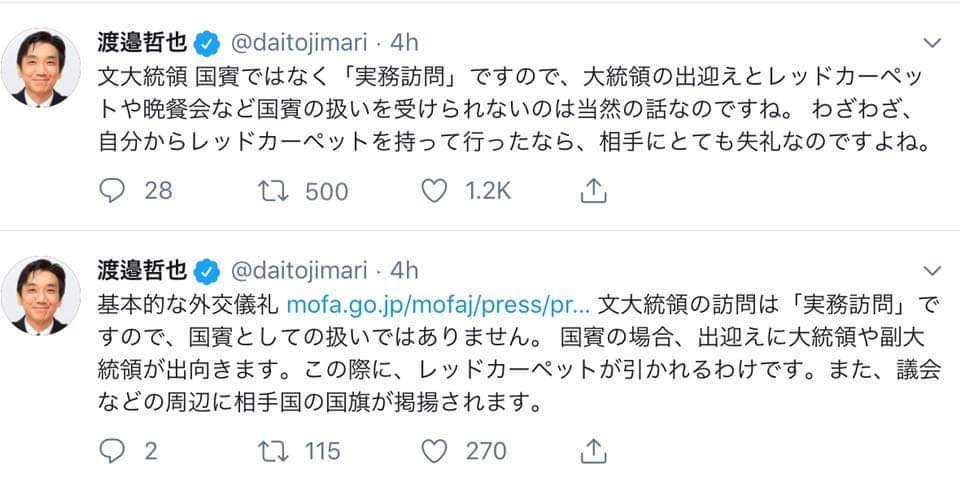Image resolution: width=960 pixels, height=482 pixels.
Task: Open 渡邉哲也 profile name in second tweet
Action: coord(143,270)
